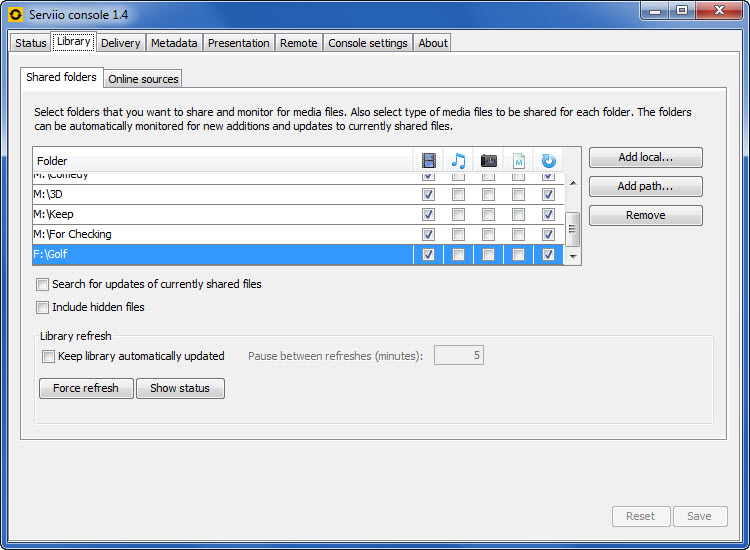Image resolution: width=750 pixels, height=550 pixels.
Task: Enable audio sharing for M:\3D folder
Action: coord(458,195)
